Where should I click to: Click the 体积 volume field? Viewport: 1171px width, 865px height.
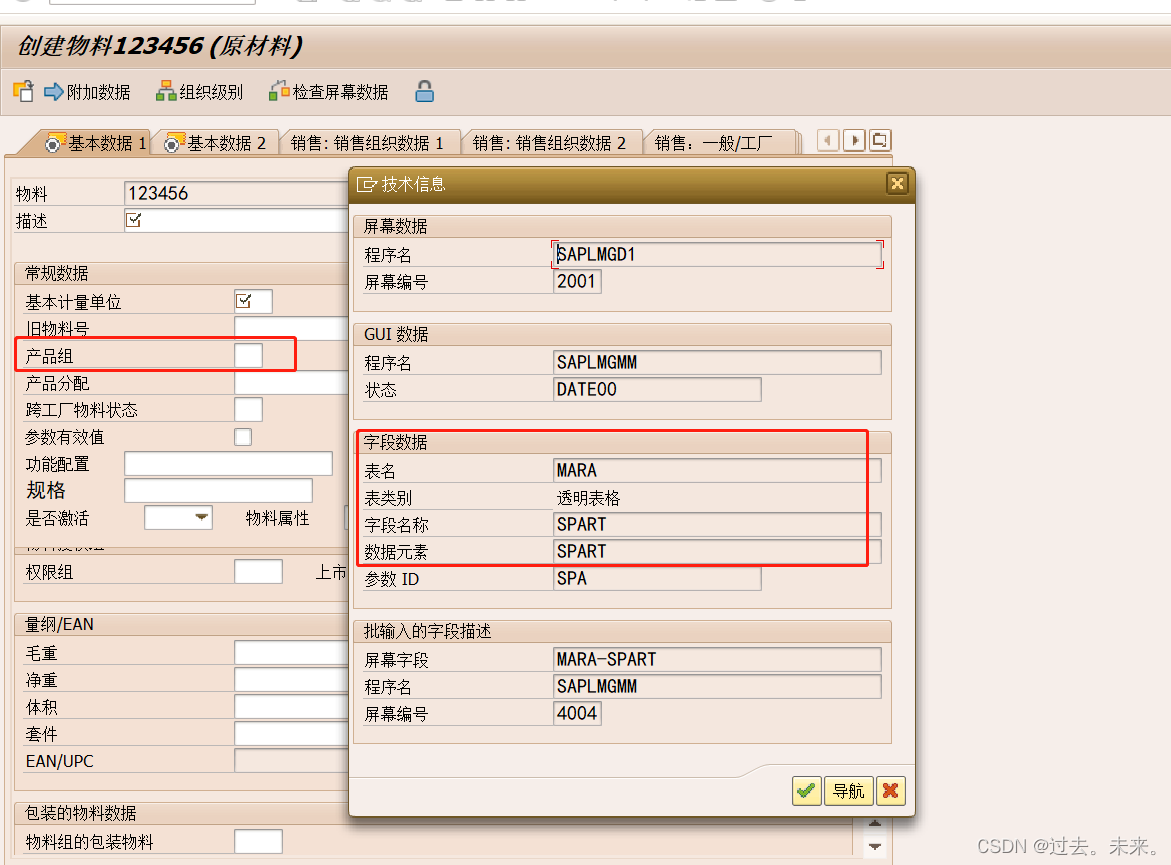click(291, 706)
